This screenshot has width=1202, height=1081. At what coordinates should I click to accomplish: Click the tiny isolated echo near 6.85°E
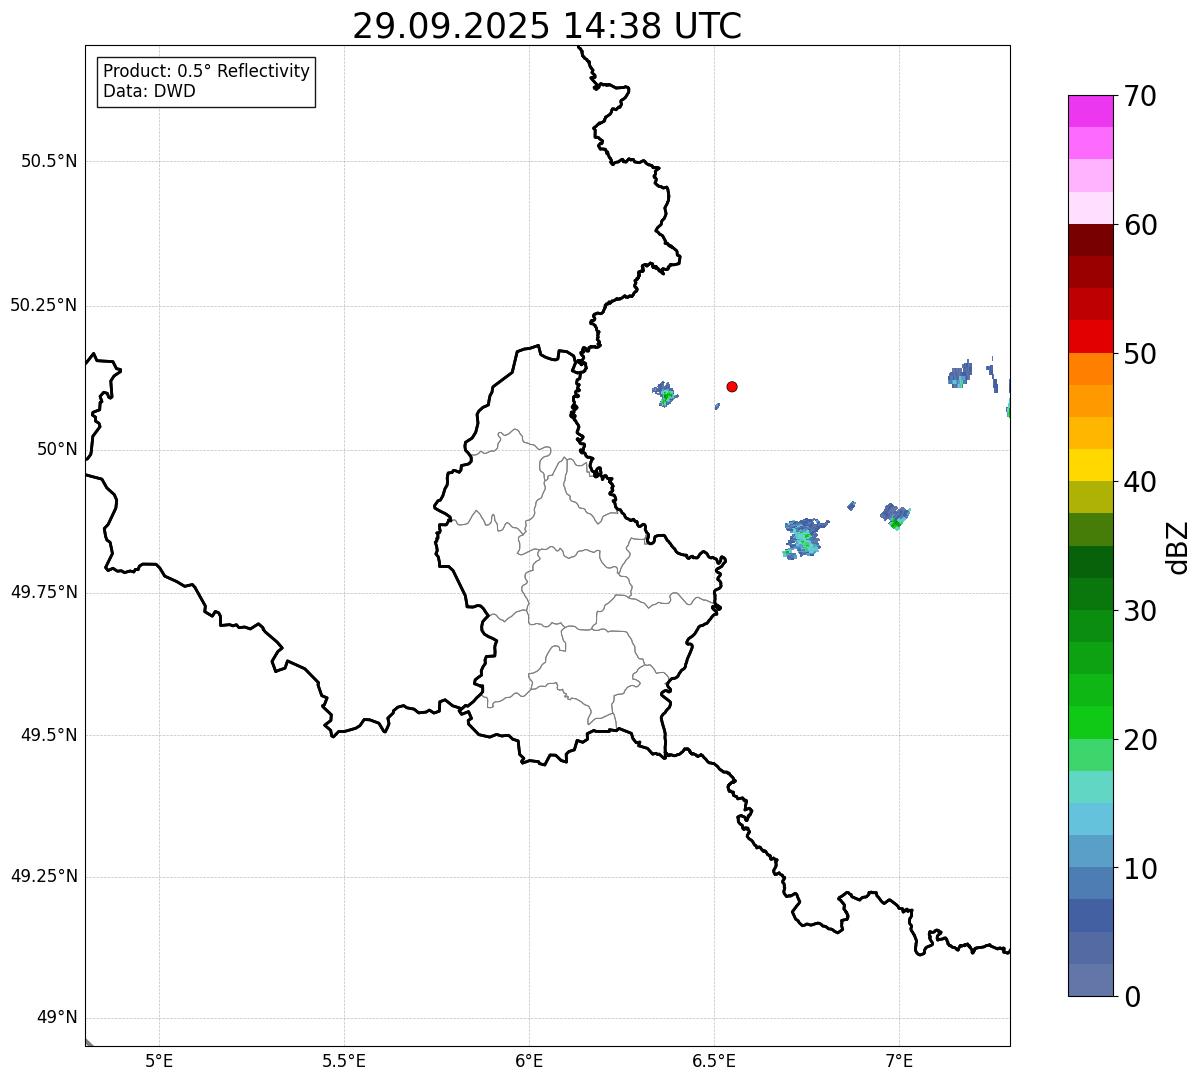[851, 506]
